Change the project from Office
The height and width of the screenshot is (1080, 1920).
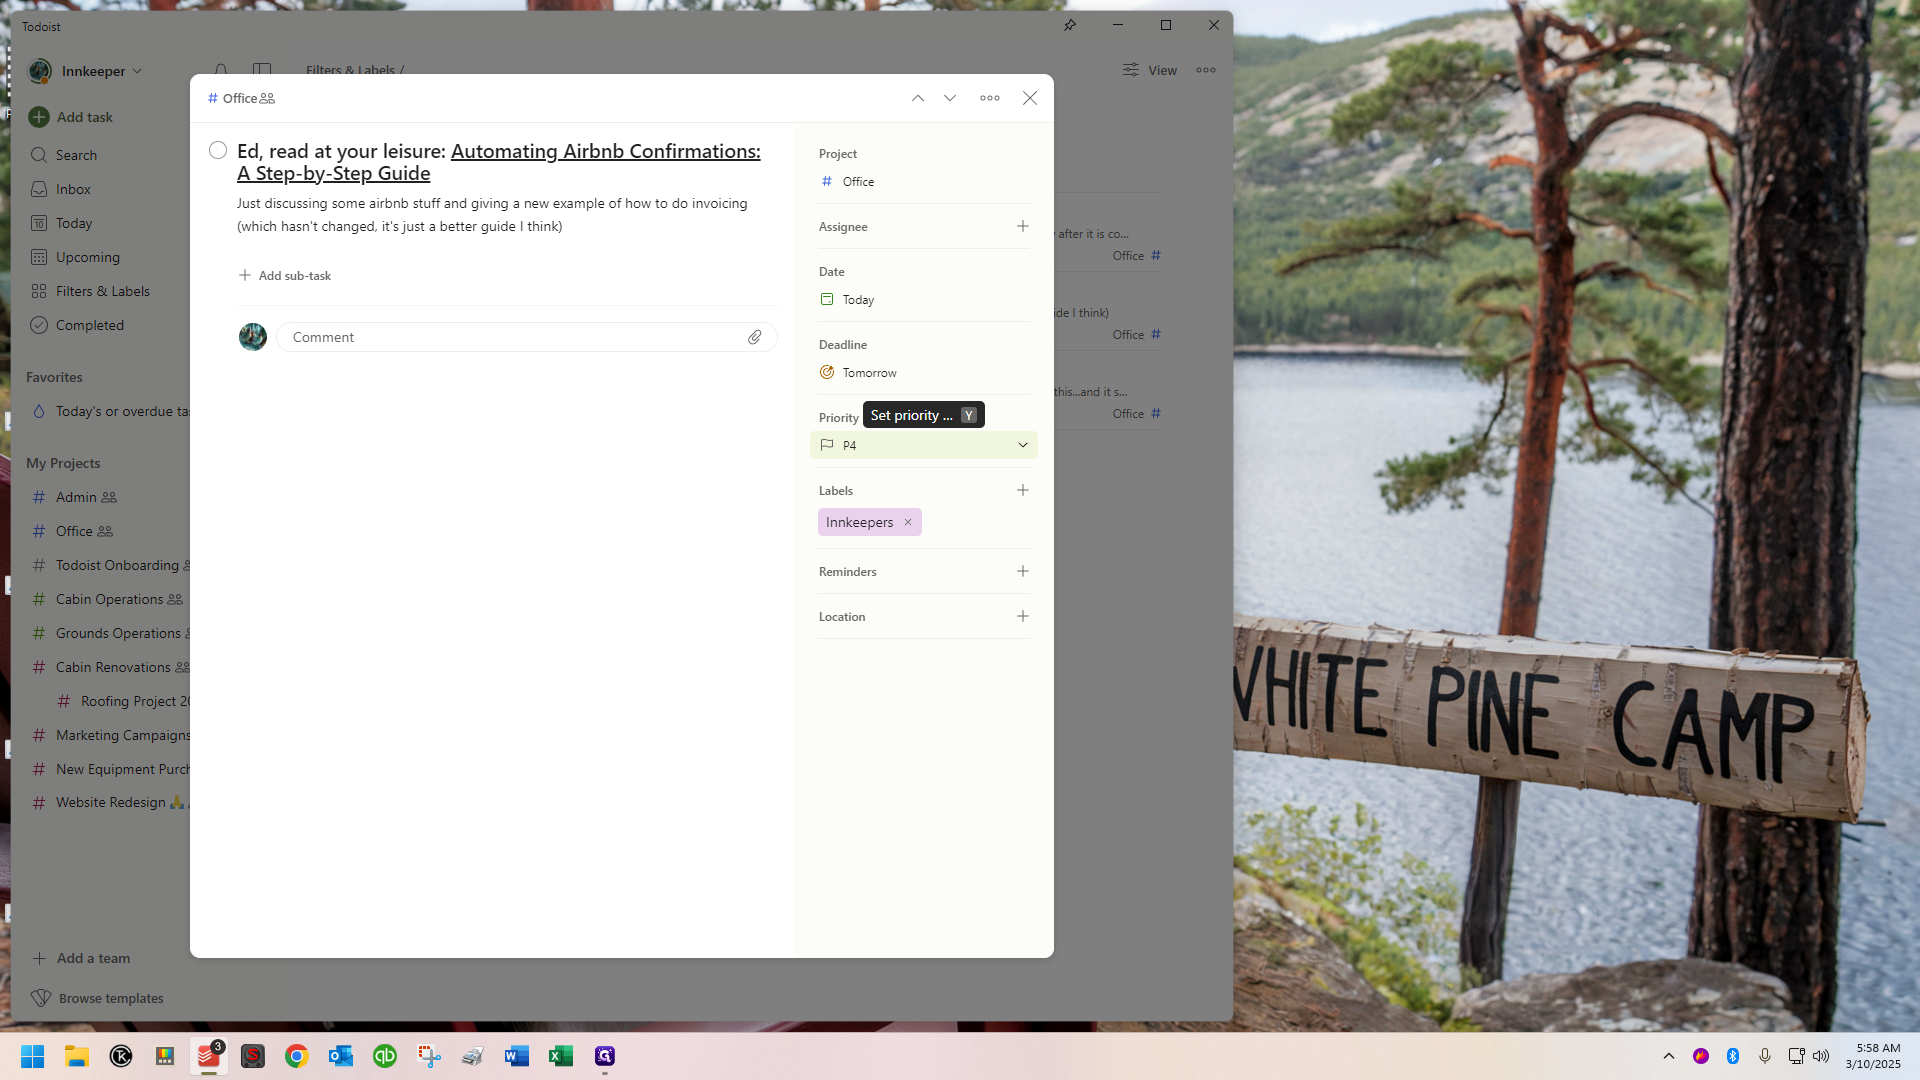pos(924,181)
